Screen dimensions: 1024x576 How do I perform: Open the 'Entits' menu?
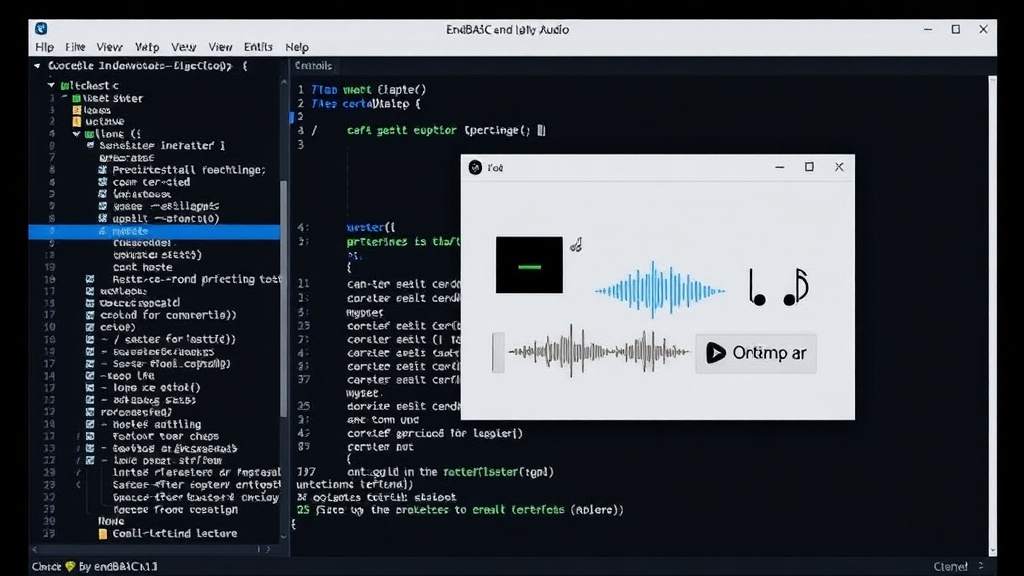click(x=258, y=47)
